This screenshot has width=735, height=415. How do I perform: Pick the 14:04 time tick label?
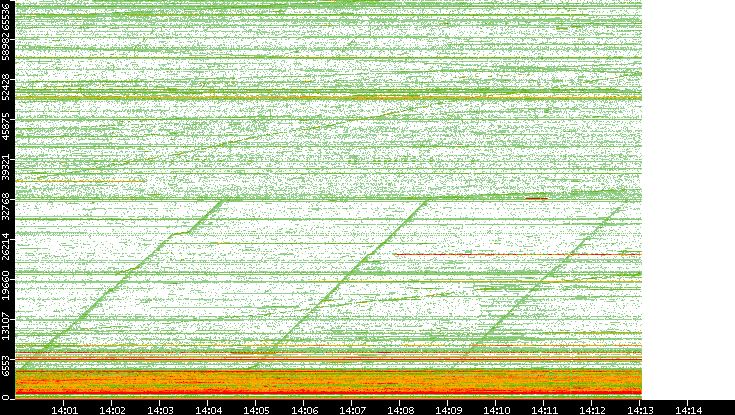pos(208,410)
